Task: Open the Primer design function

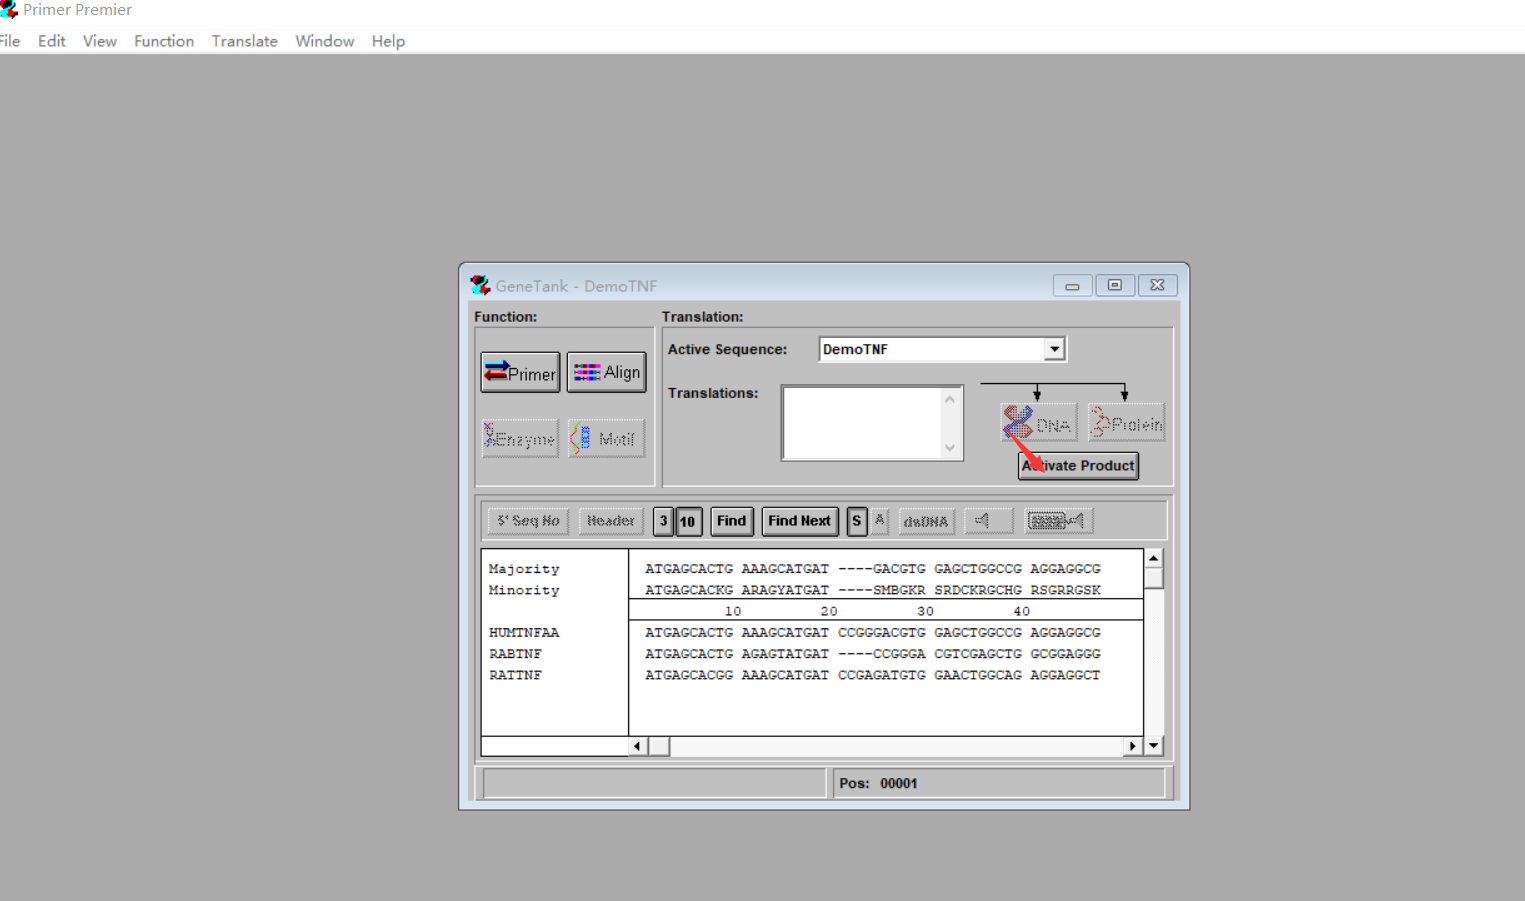Action: coord(520,373)
